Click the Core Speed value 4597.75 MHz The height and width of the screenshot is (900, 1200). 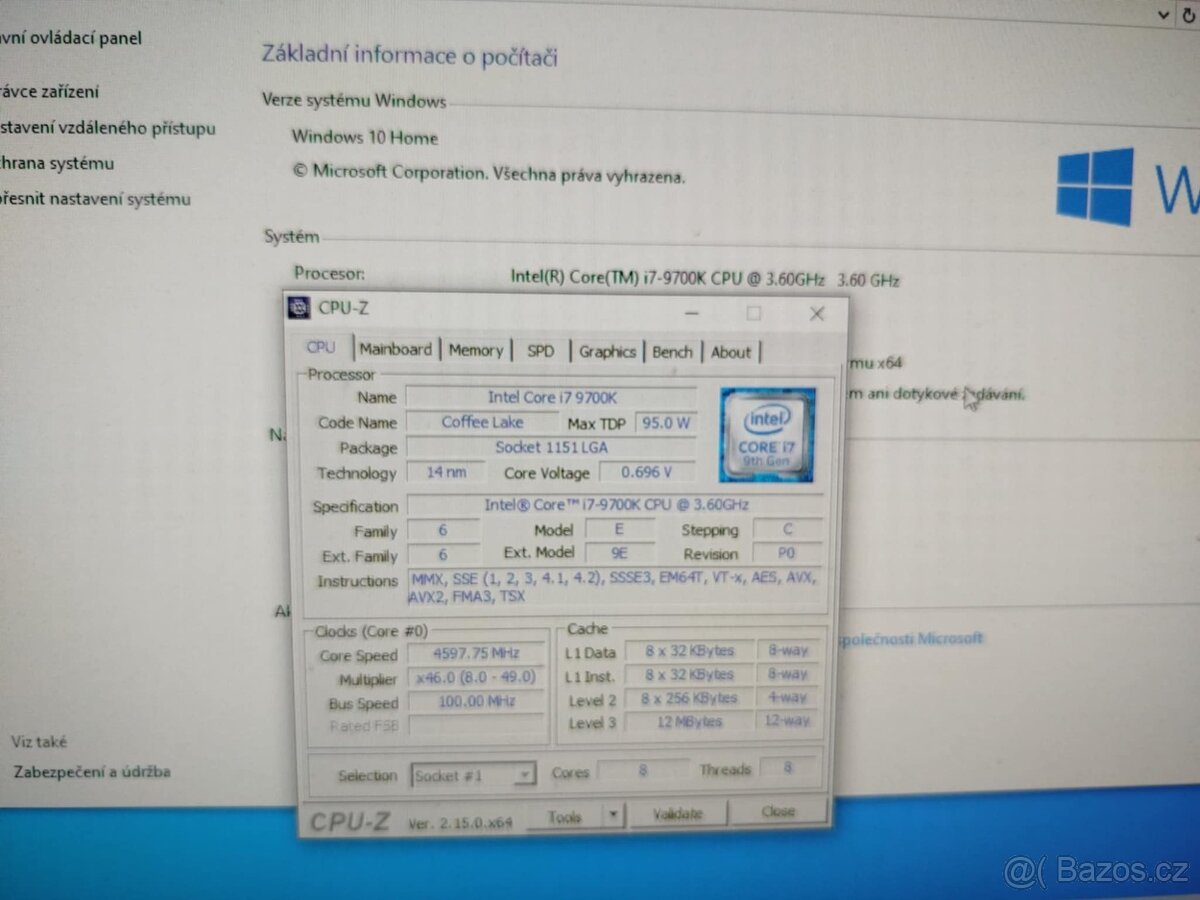(476, 654)
